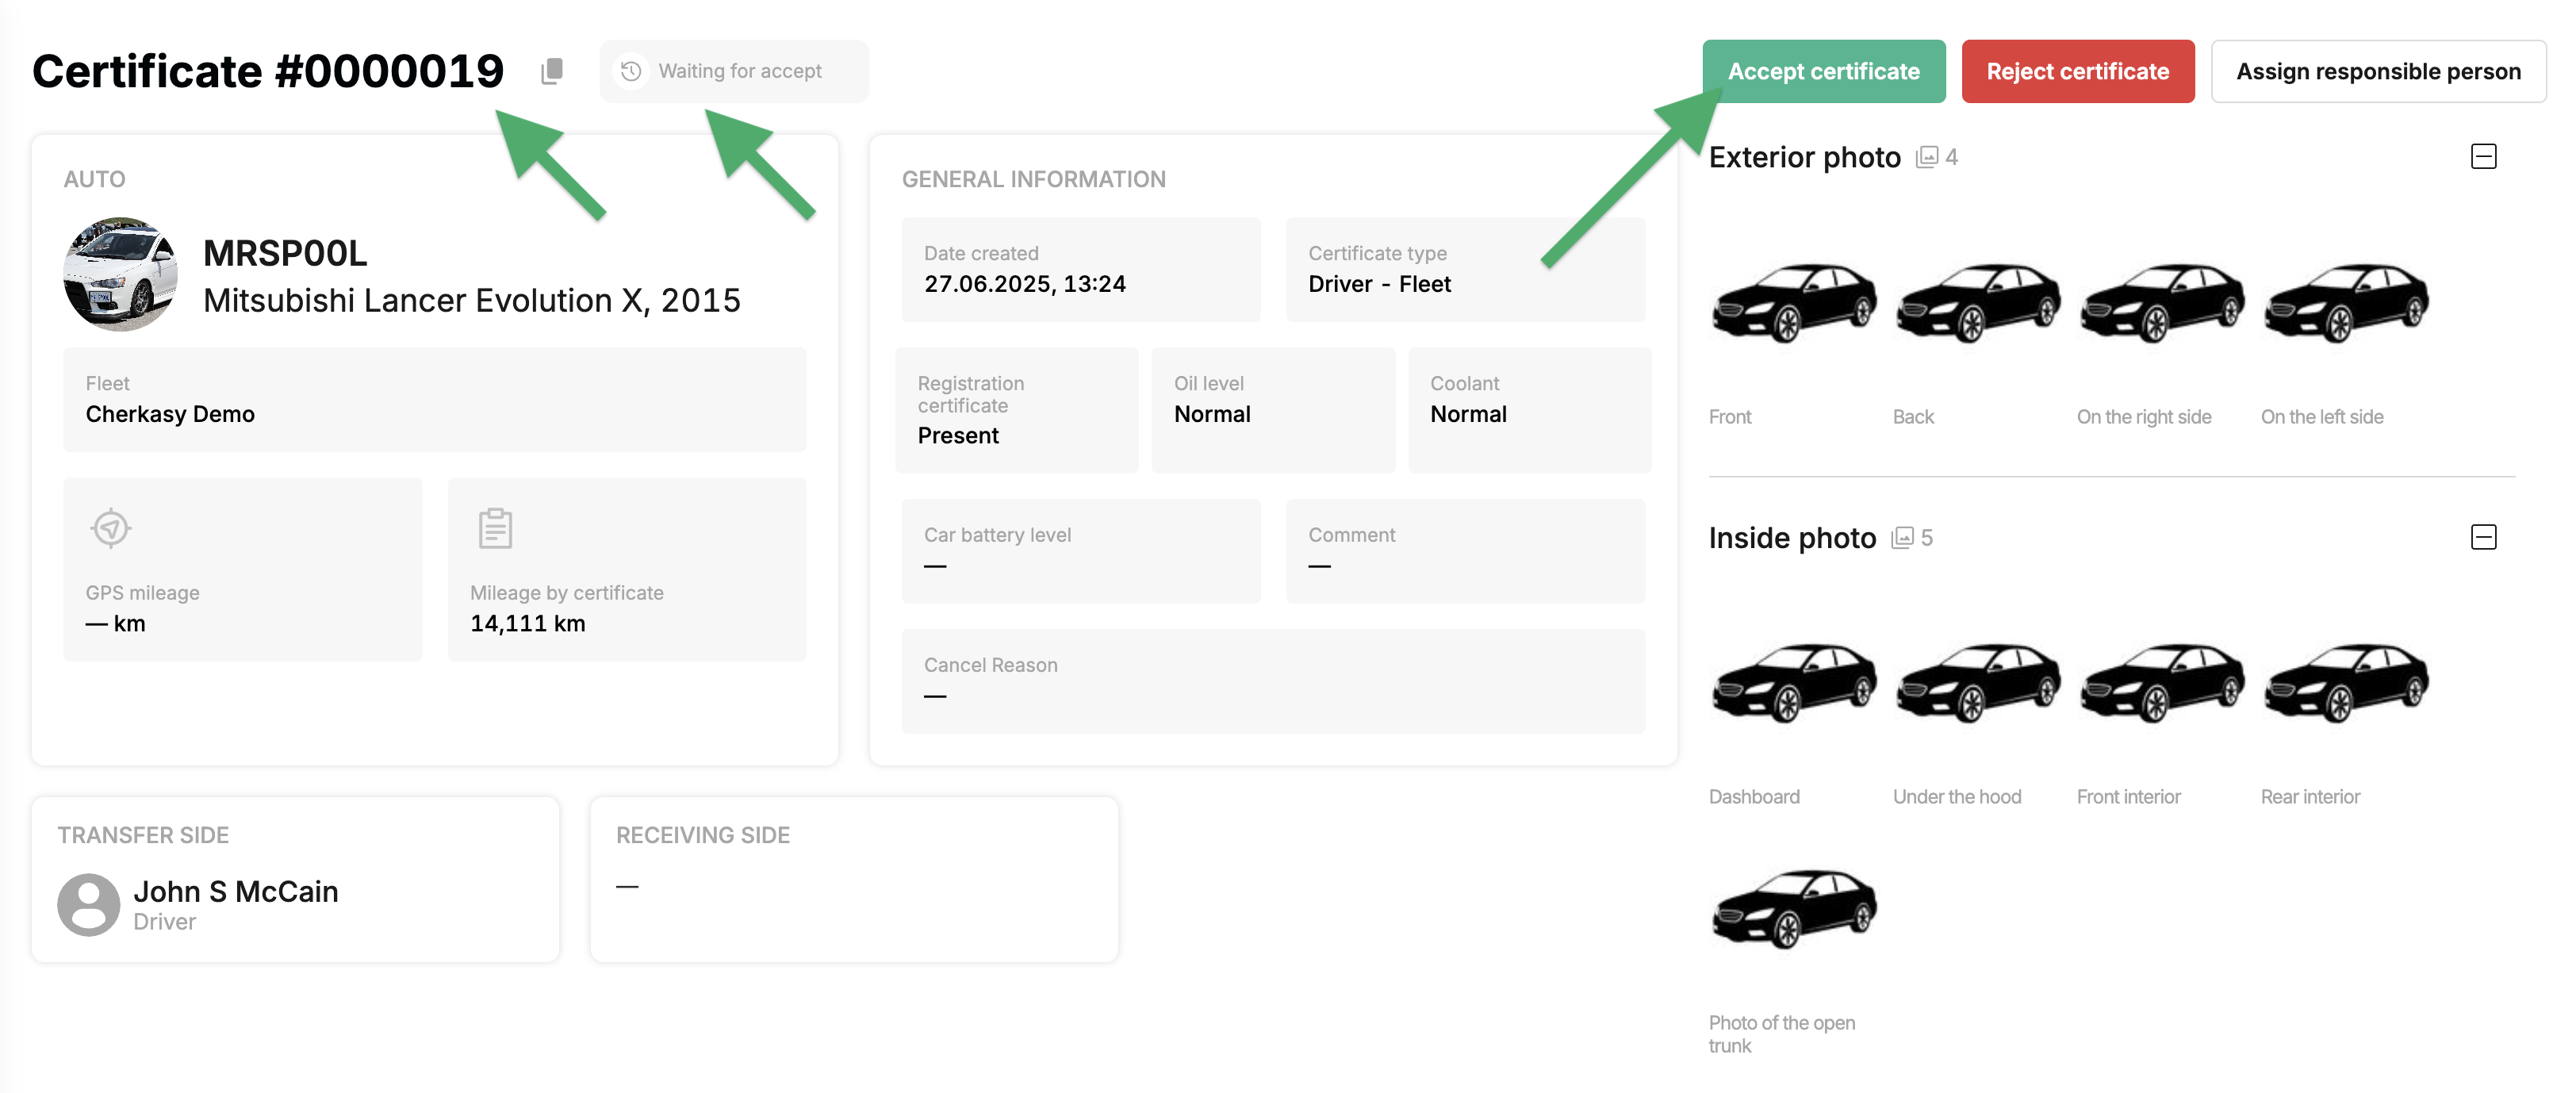
Task: Click the GPS mileage target icon
Action: click(111, 528)
